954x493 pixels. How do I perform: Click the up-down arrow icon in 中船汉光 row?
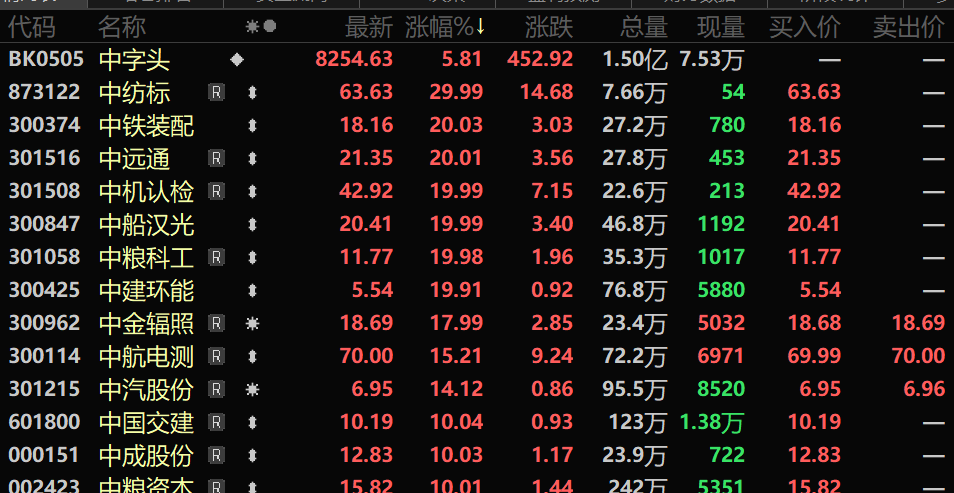pyautogui.click(x=252, y=224)
